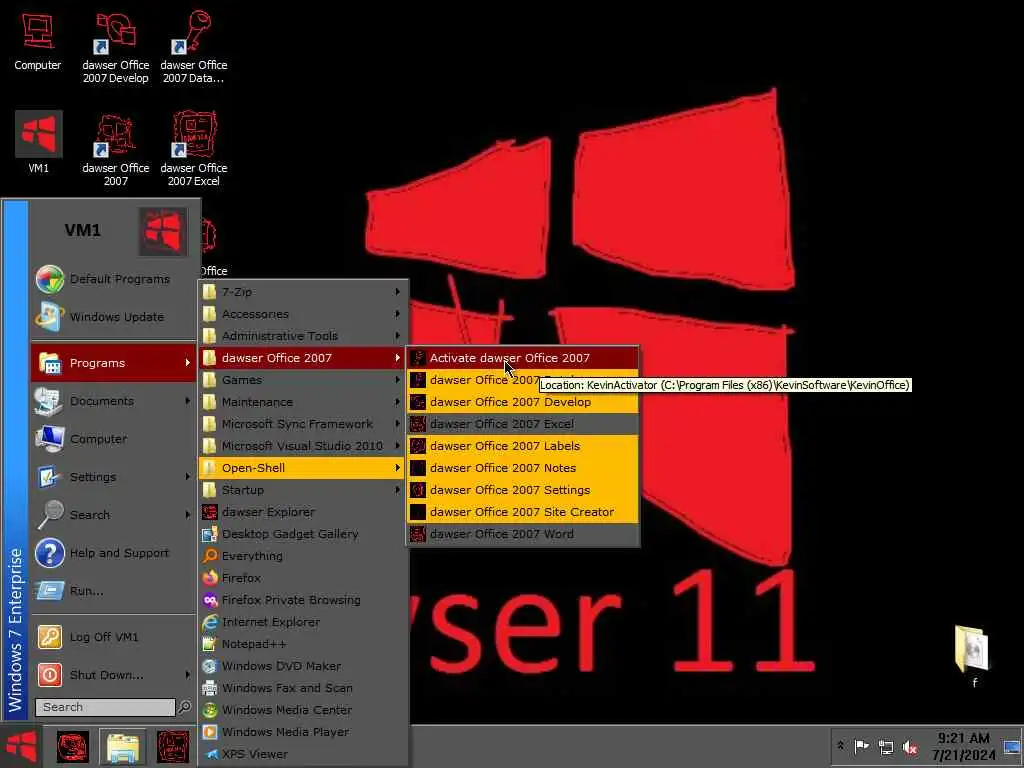Click the file explorer folder taskbar icon
The width and height of the screenshot is (1024, 768).
(123, 747)
